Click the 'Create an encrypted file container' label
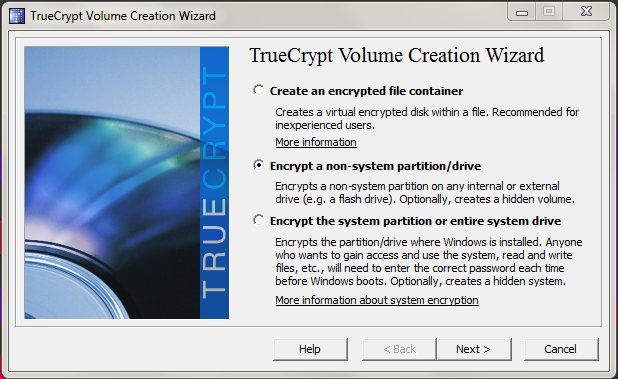The height and width of the screenshot is (379, 618). pos(366,91)
